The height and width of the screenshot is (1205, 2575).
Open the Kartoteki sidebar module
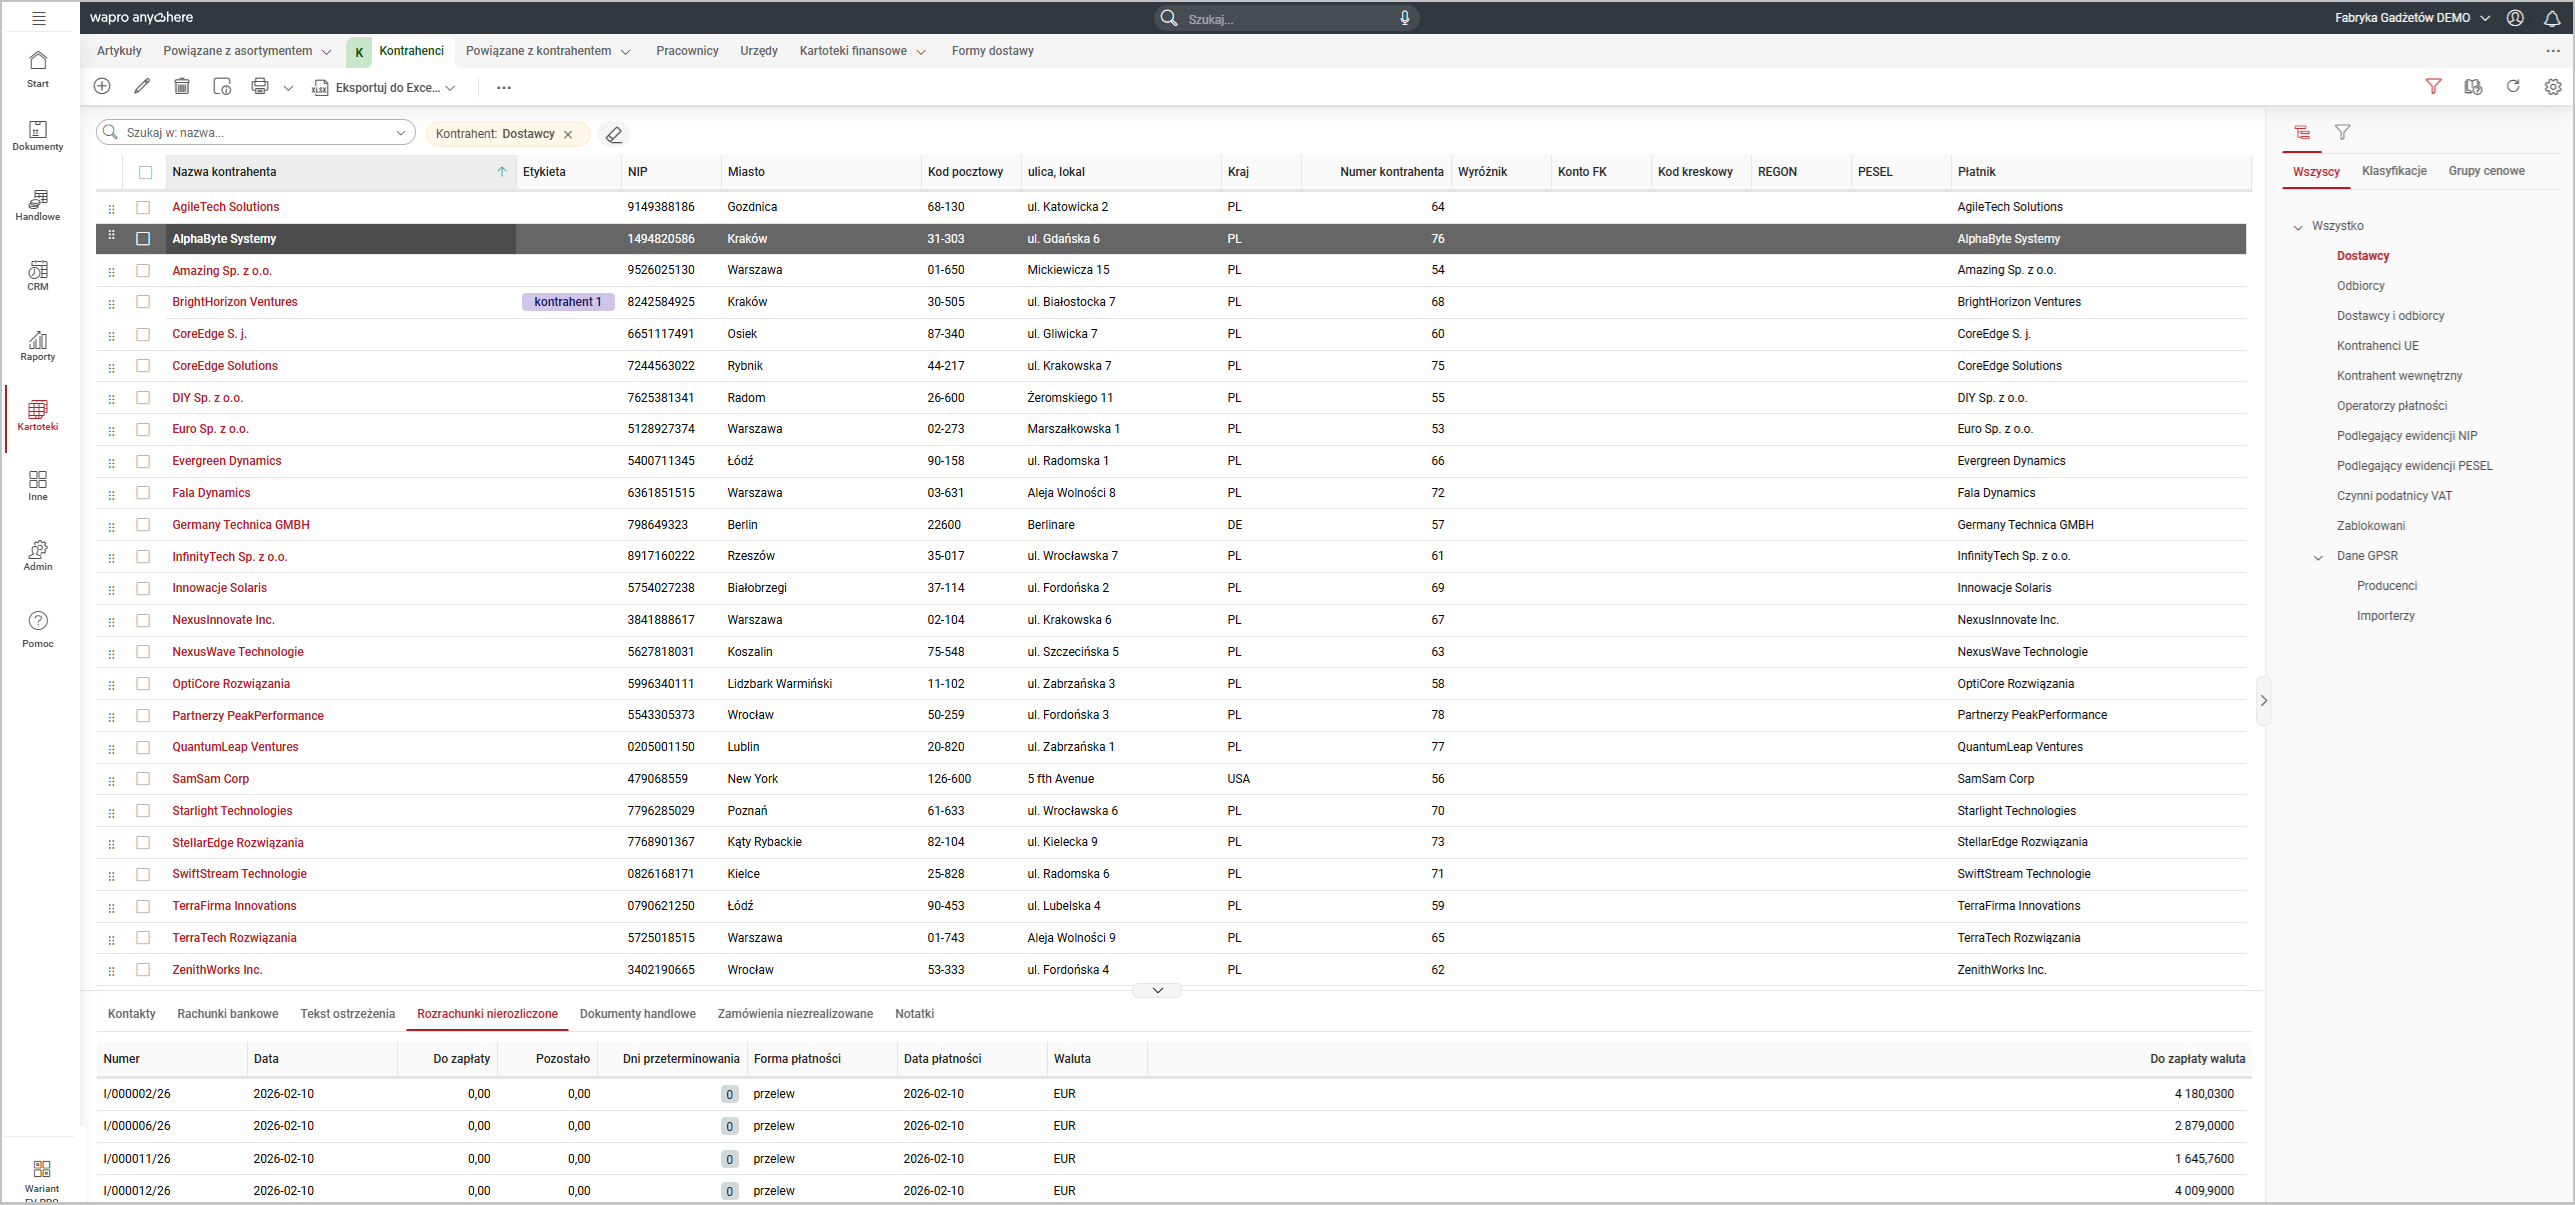(38, 415)
